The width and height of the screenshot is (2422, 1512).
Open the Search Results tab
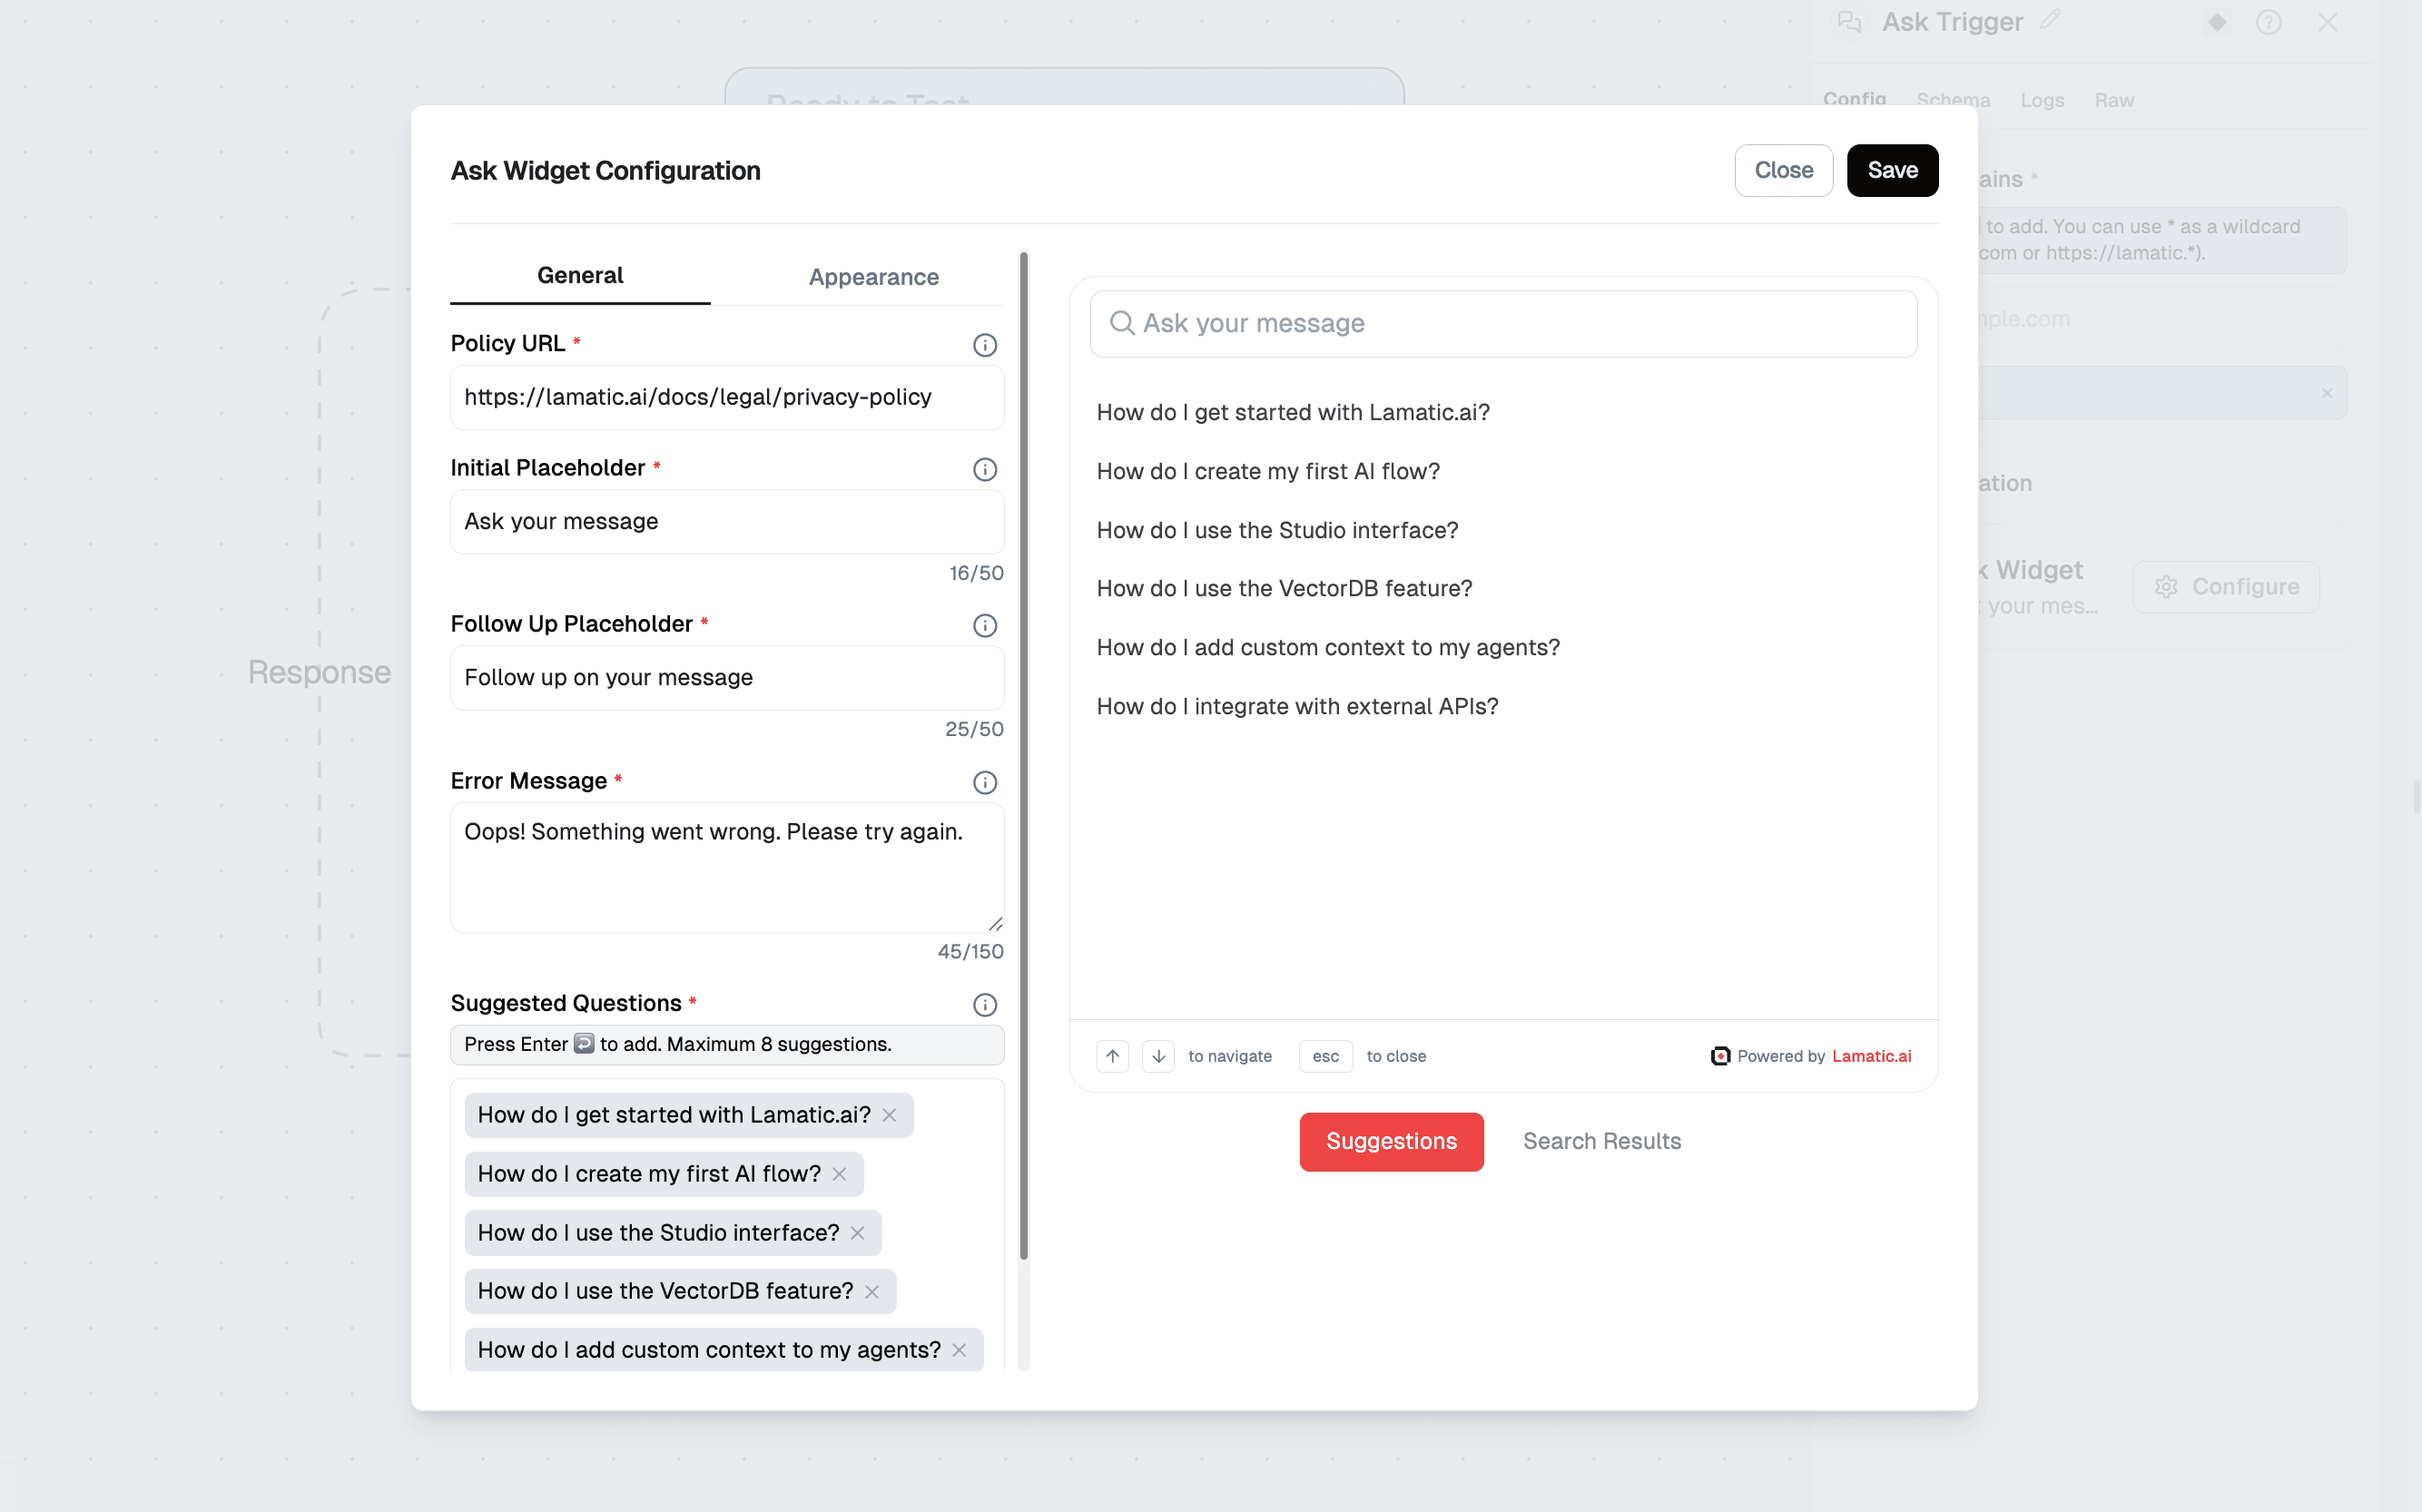1601,1141
